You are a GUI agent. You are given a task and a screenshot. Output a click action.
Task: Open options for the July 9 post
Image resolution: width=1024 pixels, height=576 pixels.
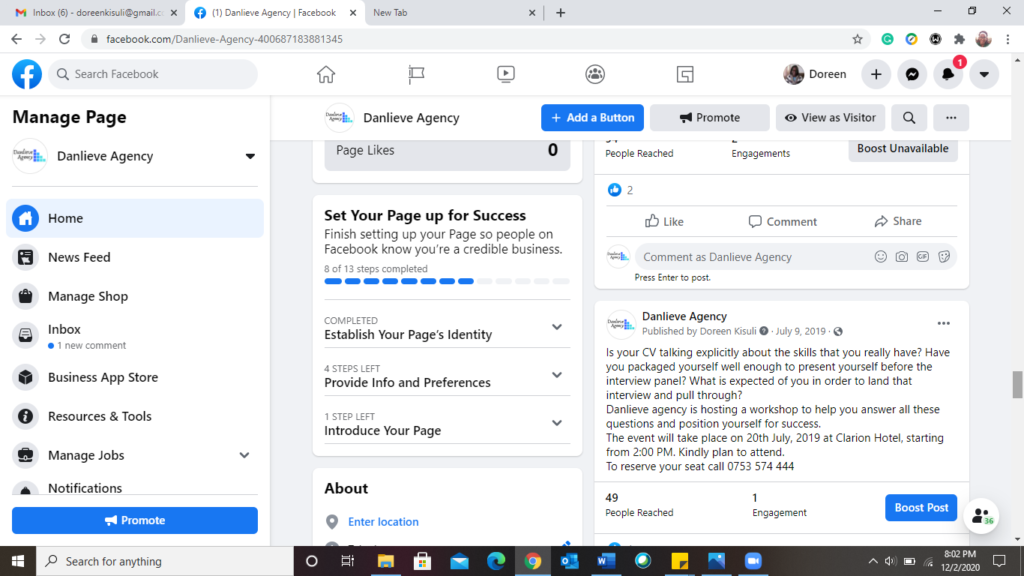[944, 323]
